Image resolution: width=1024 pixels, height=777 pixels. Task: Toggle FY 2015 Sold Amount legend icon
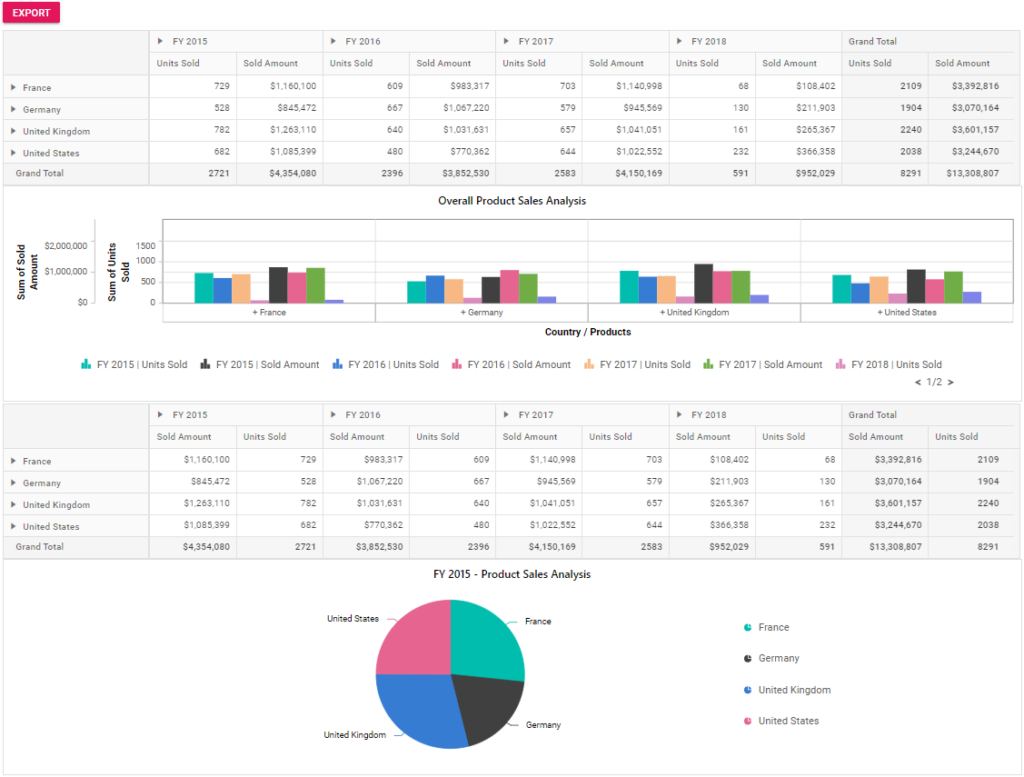(x=205, y=365)
